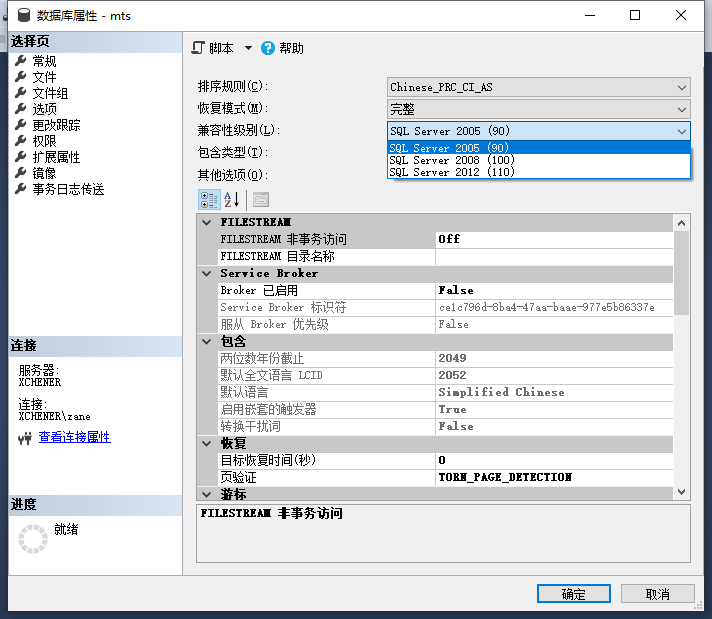Click the wrench icon beside 更改跟踪
712x619 pixels.
pyautogui.click(x=20, y=124)
